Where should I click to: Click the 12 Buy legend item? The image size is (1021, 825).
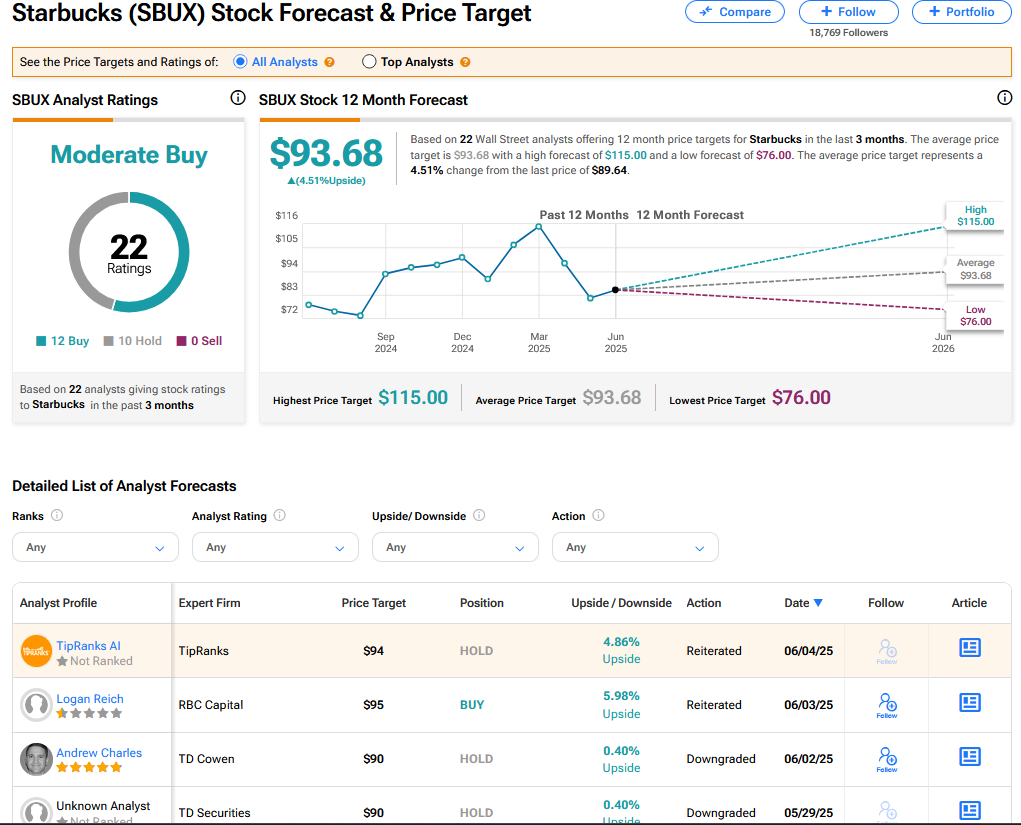[63, 341]
